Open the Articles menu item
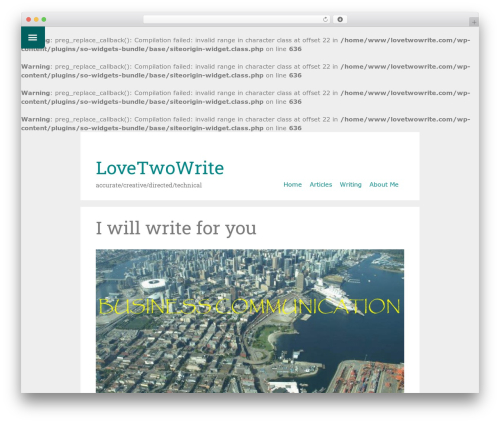500x423 pixels. pos(321,184)
